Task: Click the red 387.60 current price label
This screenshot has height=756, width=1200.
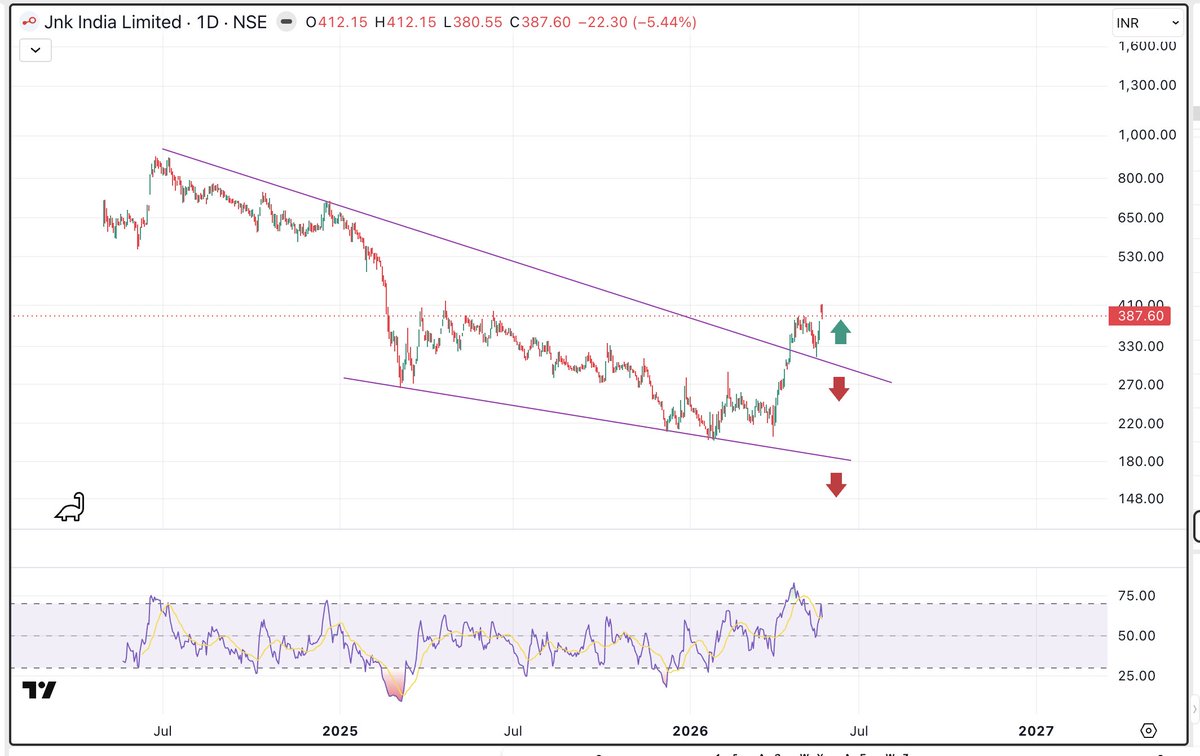Action: tap(1140, 316)
